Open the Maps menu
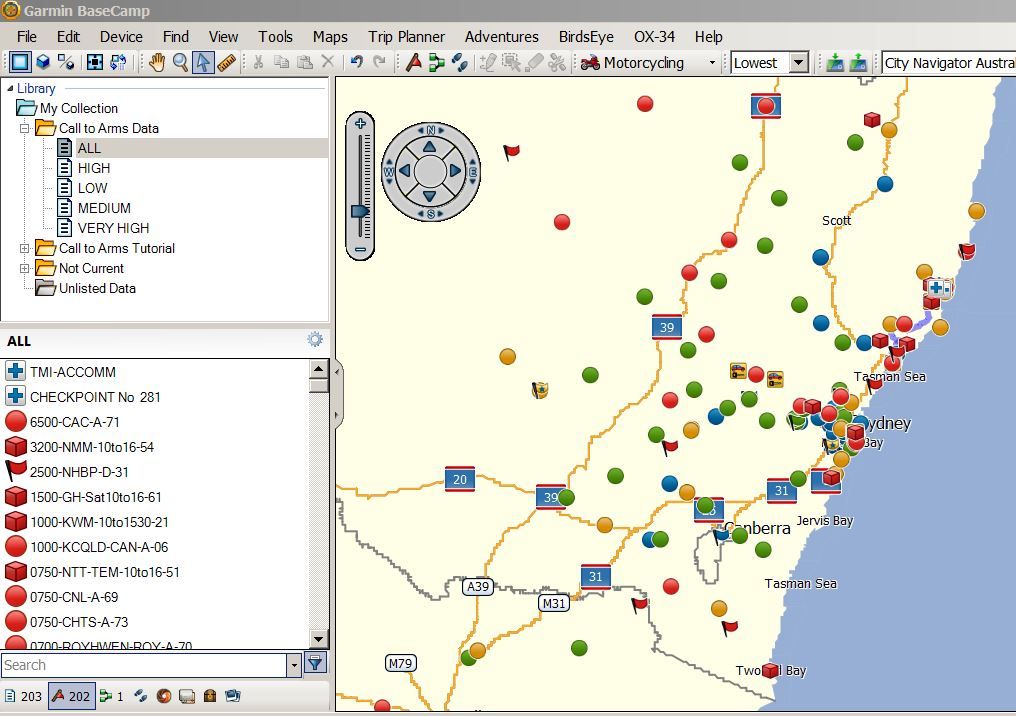The image size is (1016, 716). pyautogui.click(x=330, y=37)
